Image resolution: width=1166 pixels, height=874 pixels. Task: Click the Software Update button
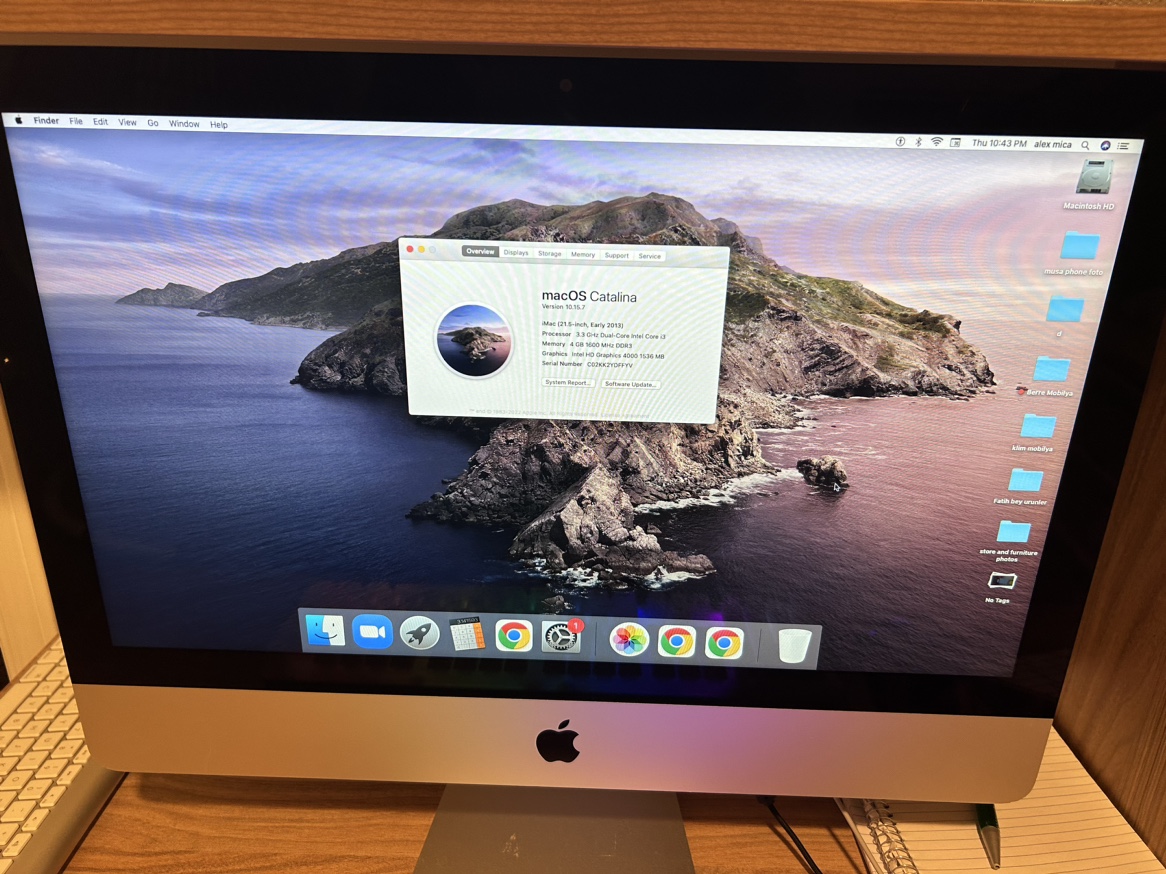coord(630,384)
